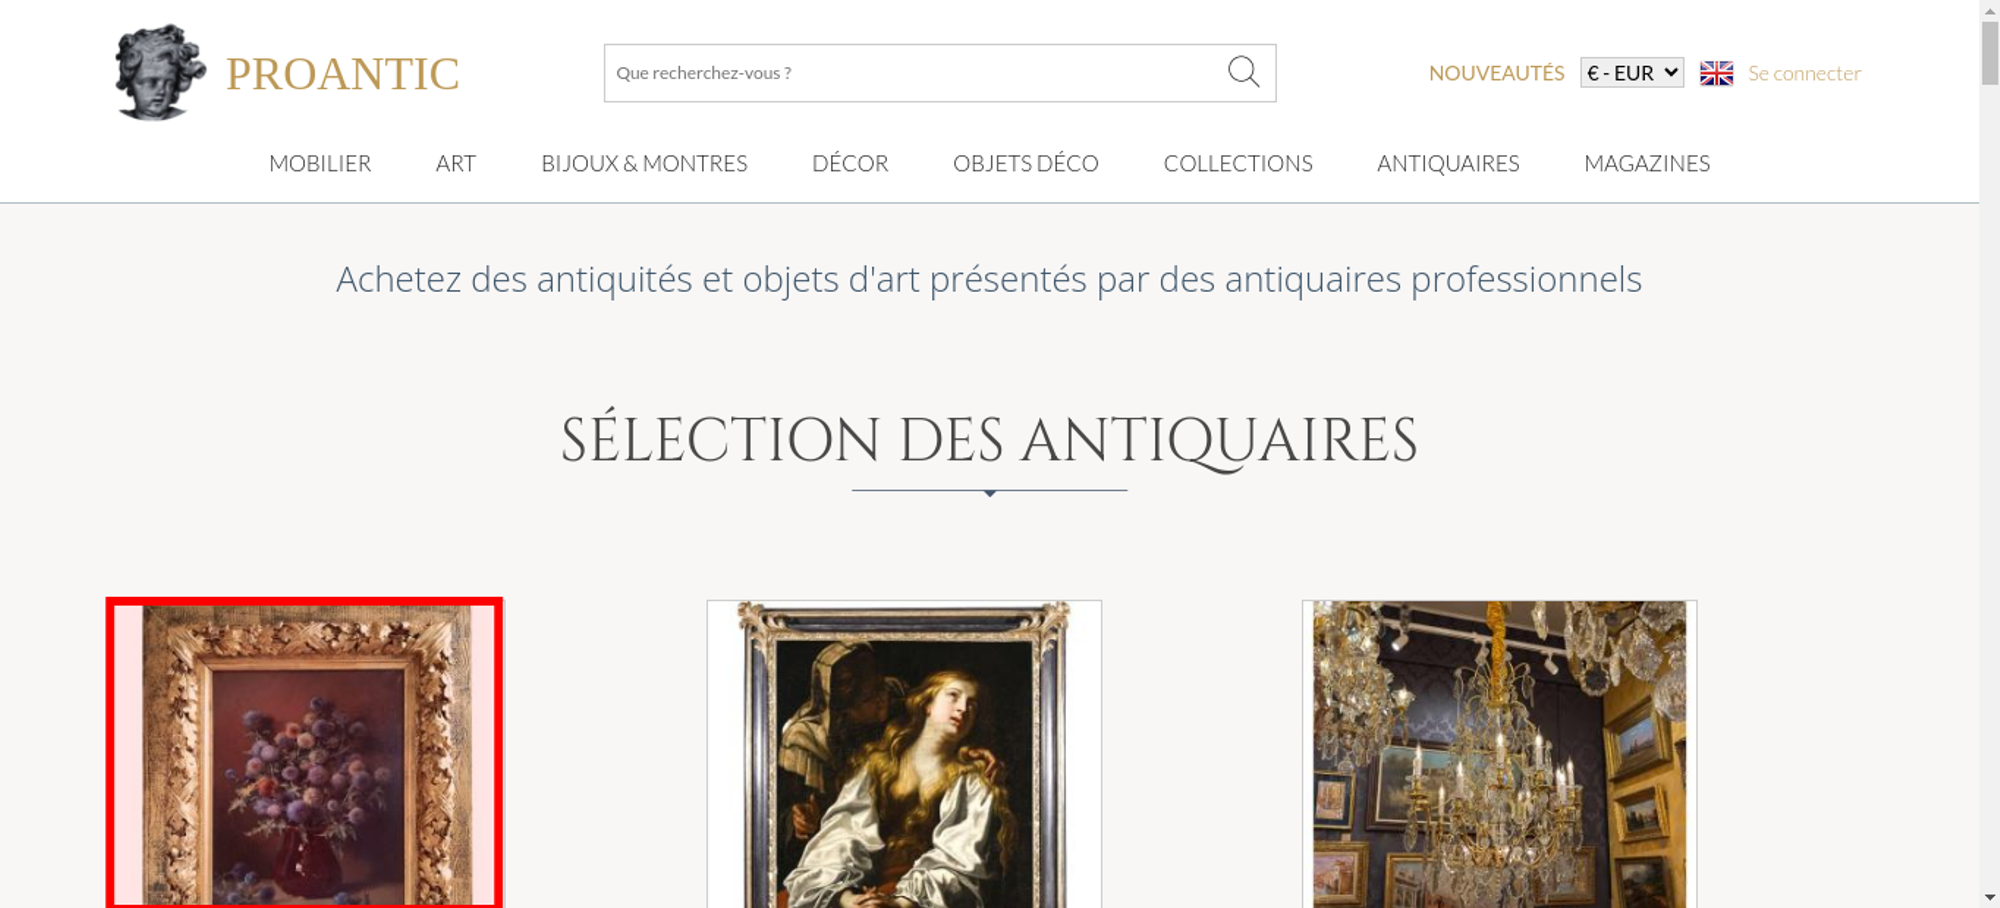Image resolution: width=2000 pixels, height=908 pixels.
Task: Open the COLLECTIONS menu
Action: click(x=1238, y=164)
